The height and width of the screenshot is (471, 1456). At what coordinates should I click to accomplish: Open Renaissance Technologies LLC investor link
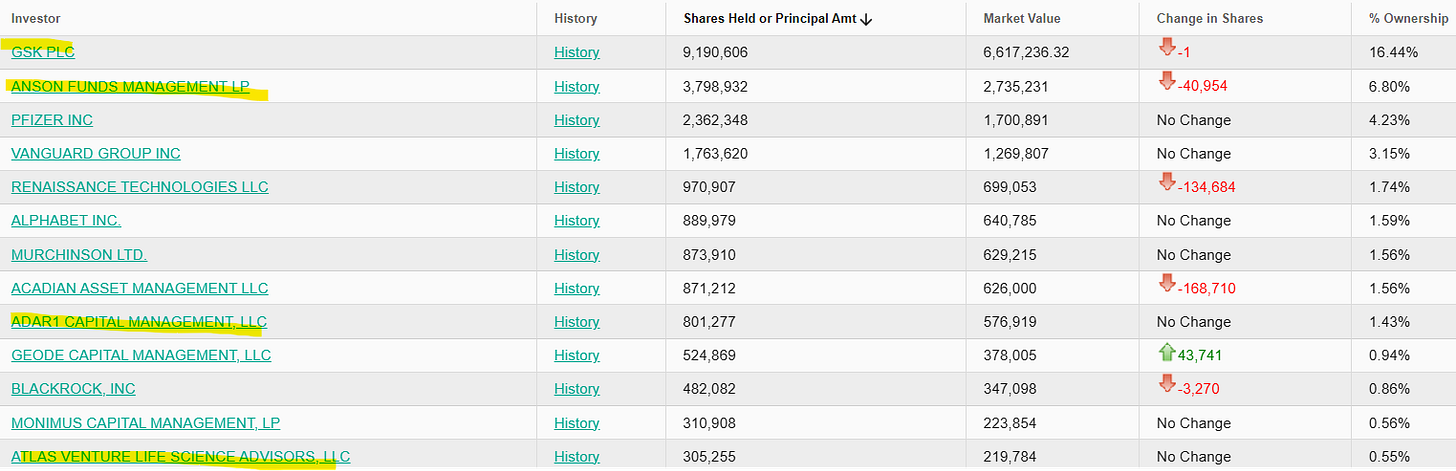pos(140,187)
